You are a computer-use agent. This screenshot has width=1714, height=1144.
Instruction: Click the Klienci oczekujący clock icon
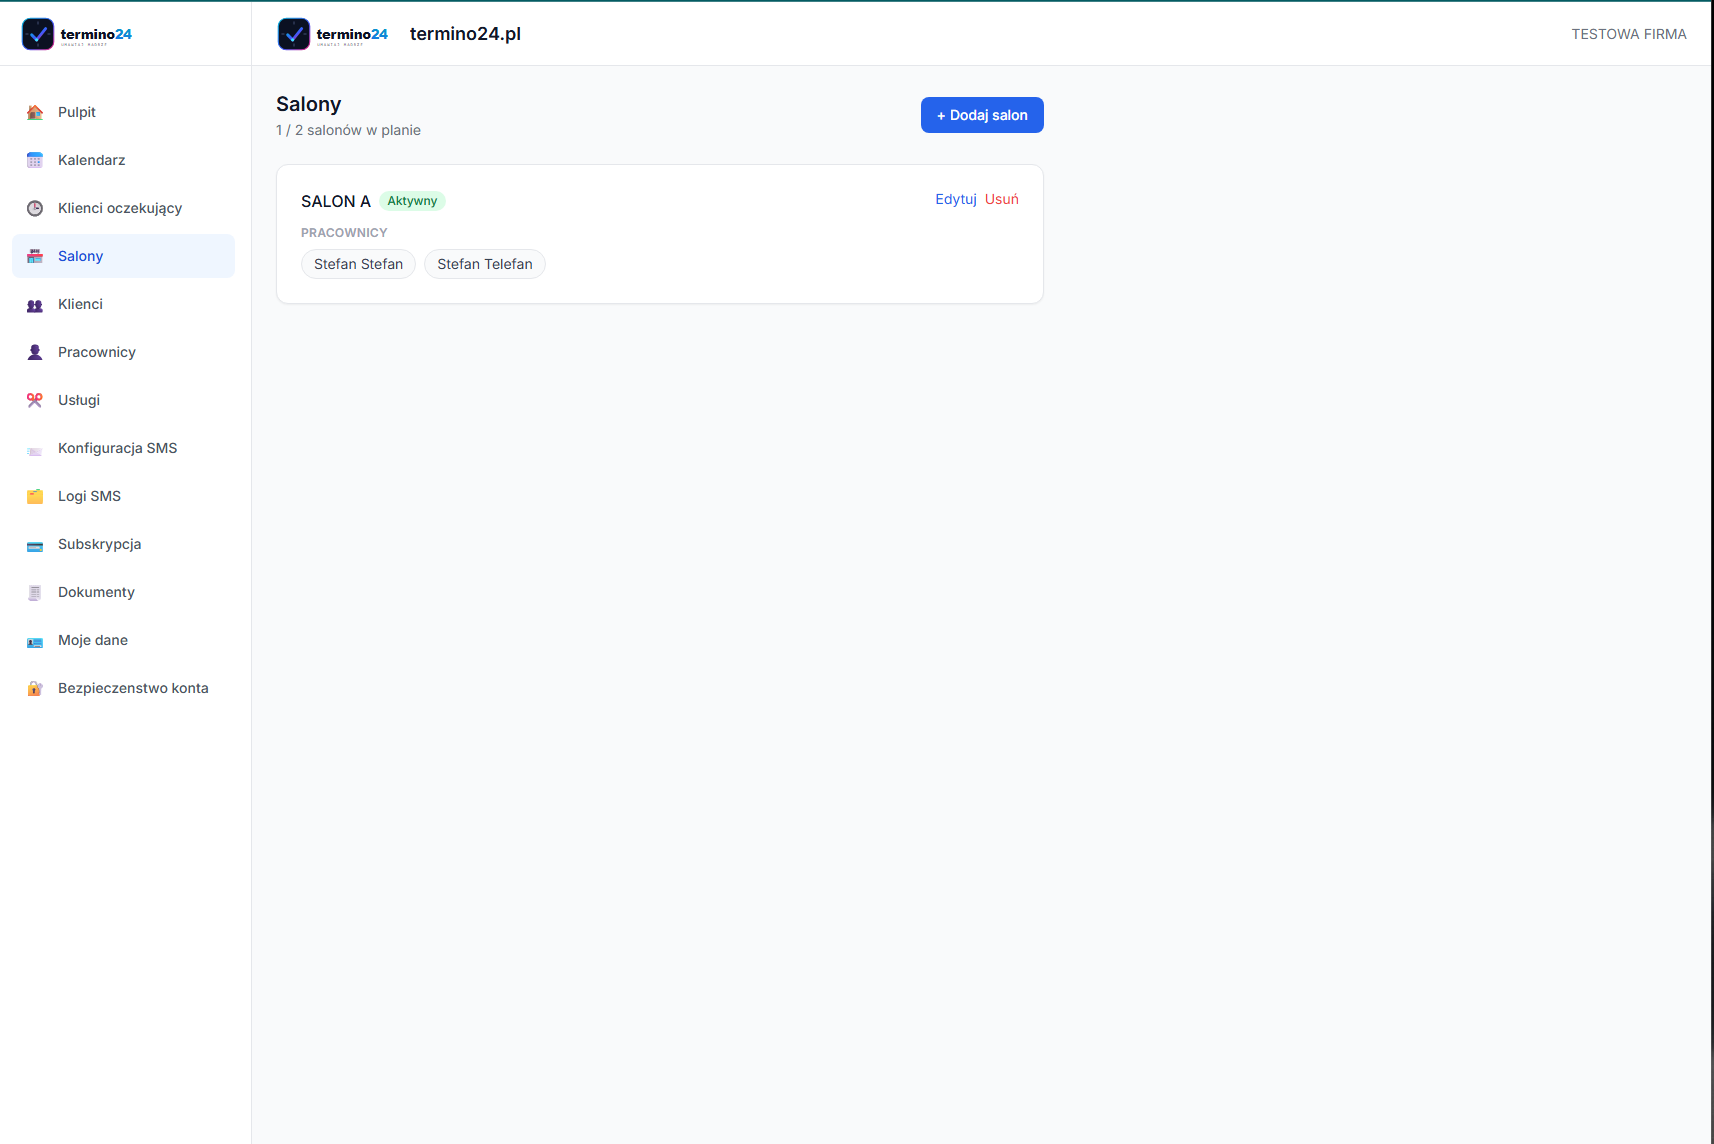(35, 208)
